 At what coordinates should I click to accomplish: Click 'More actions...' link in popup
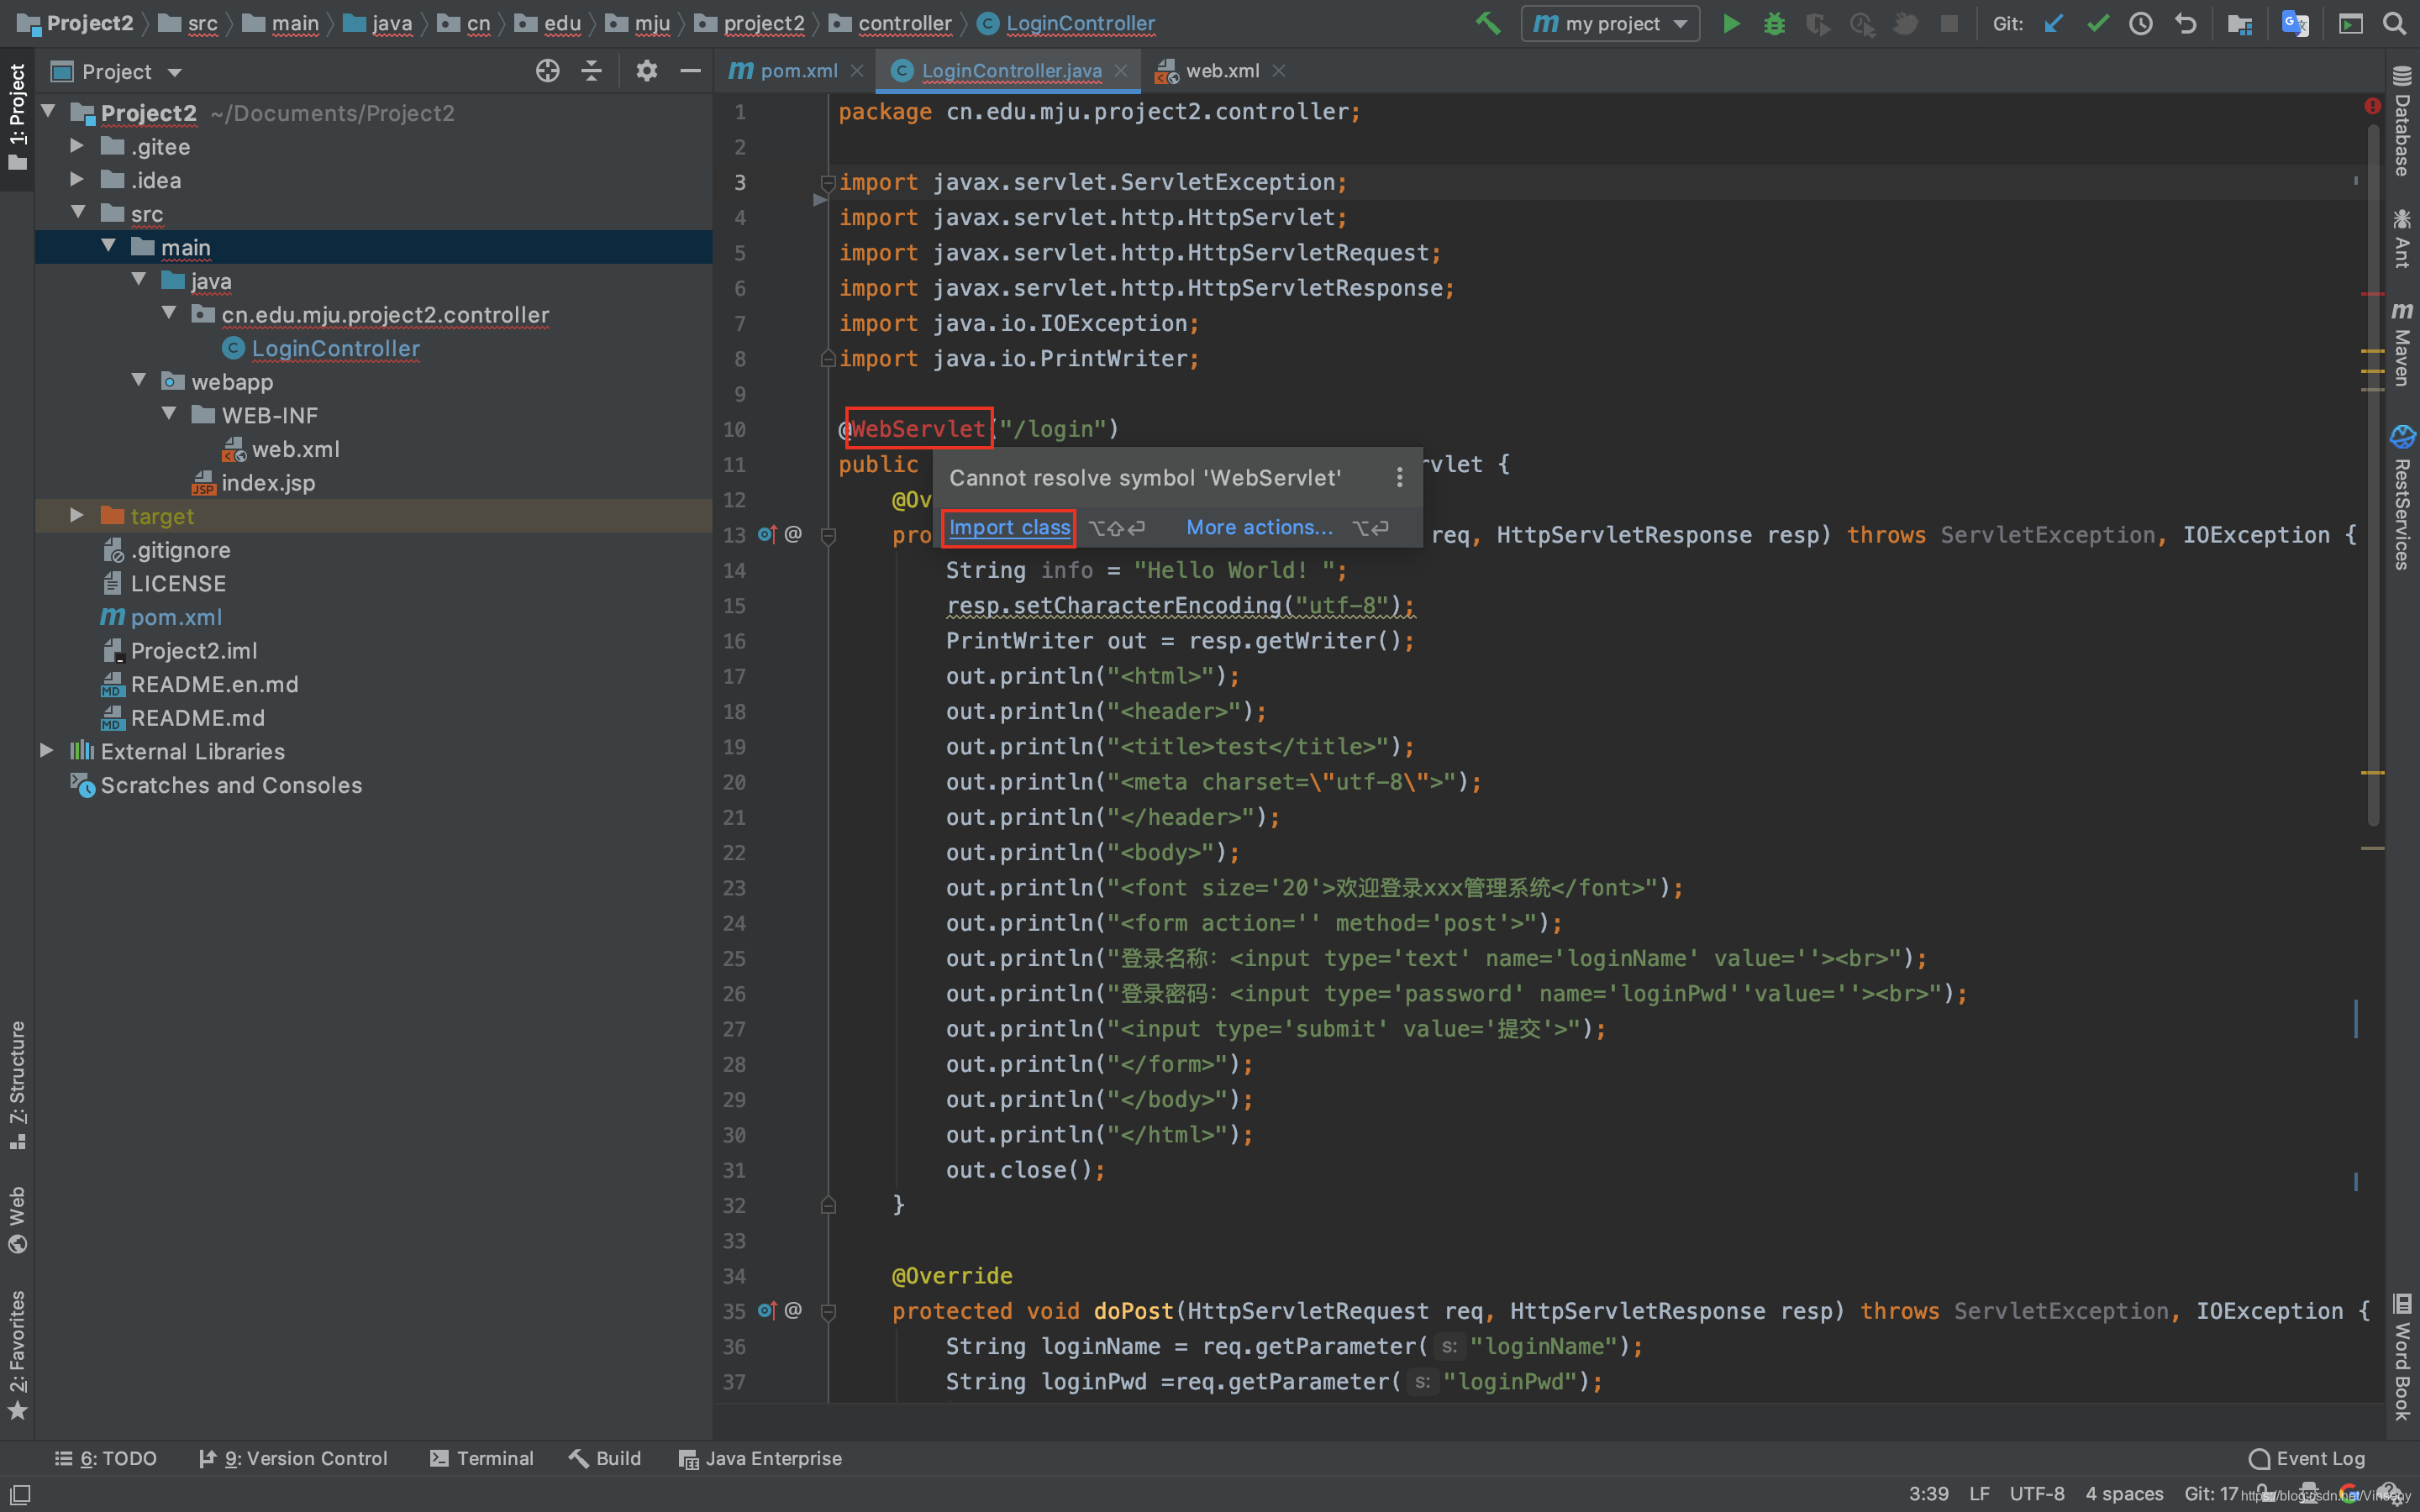[1259, 527]
